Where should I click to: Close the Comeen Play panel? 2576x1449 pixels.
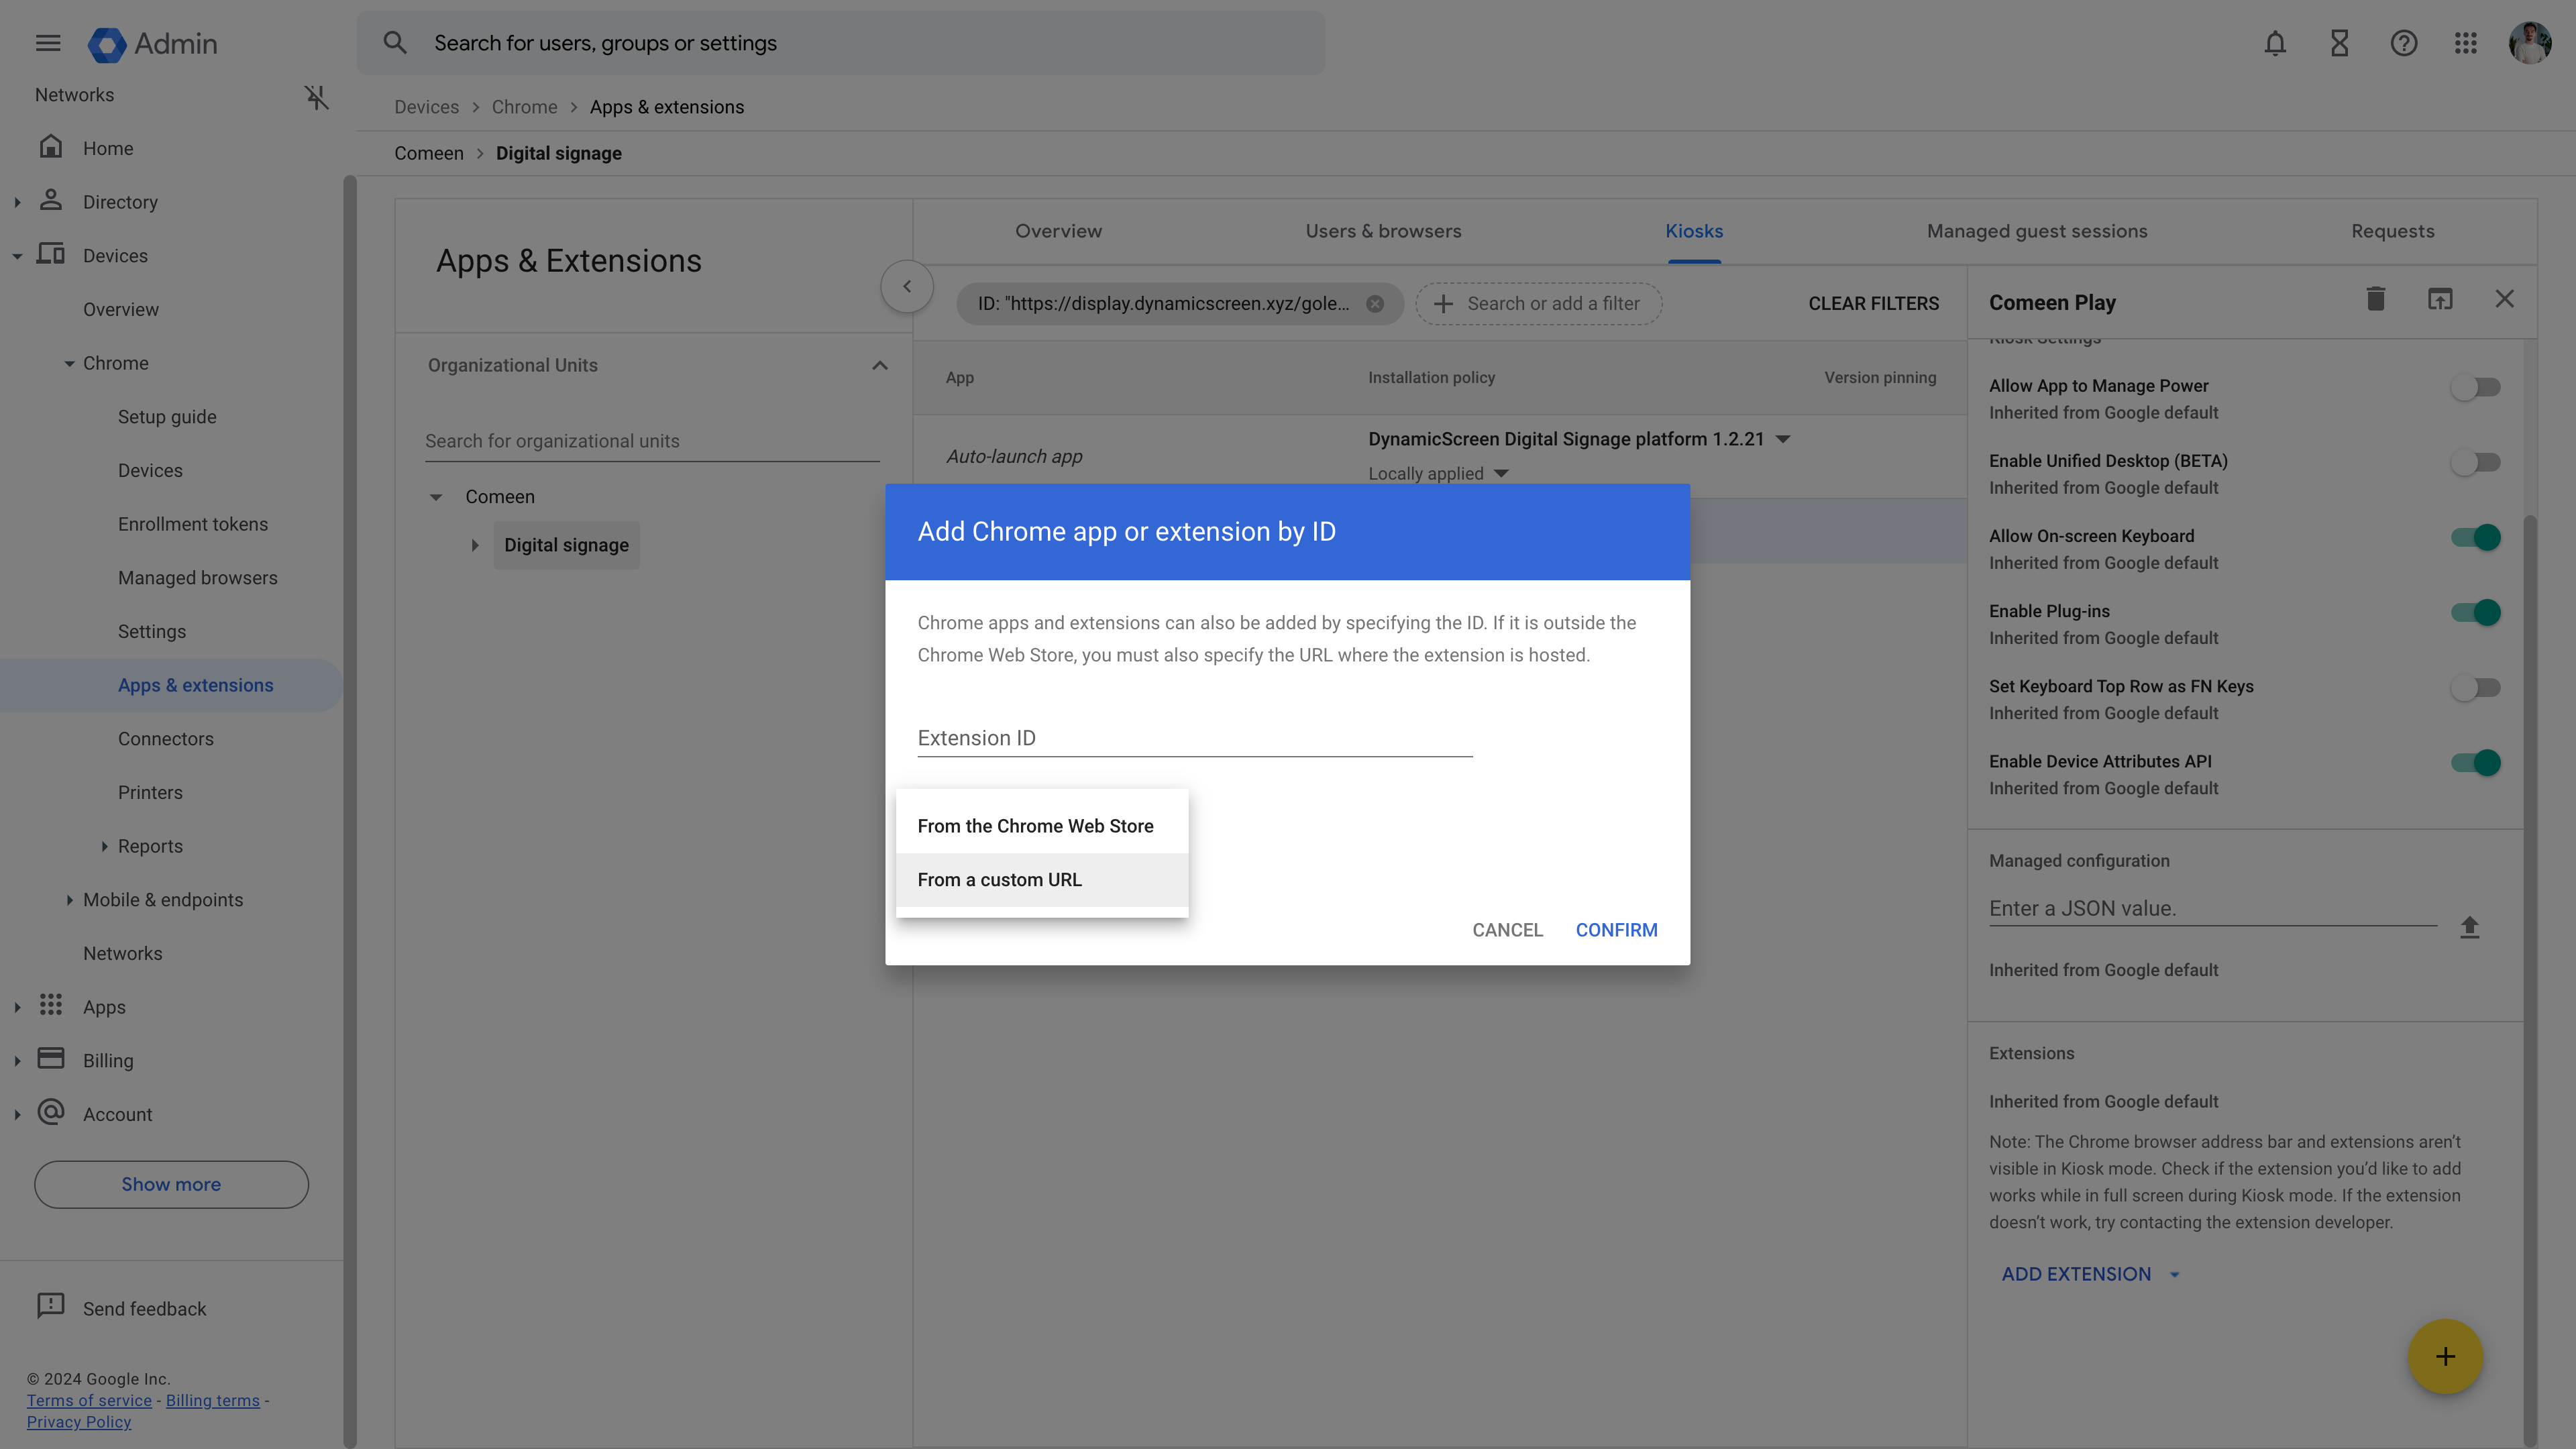pyautogui.click(x=2504, y=299)
